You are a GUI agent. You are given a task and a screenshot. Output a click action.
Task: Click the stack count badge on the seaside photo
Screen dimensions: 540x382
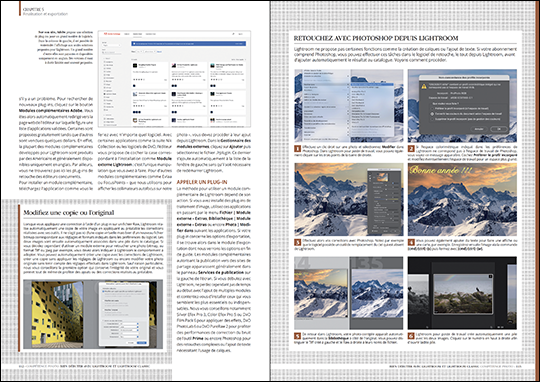tap(490, 276)
